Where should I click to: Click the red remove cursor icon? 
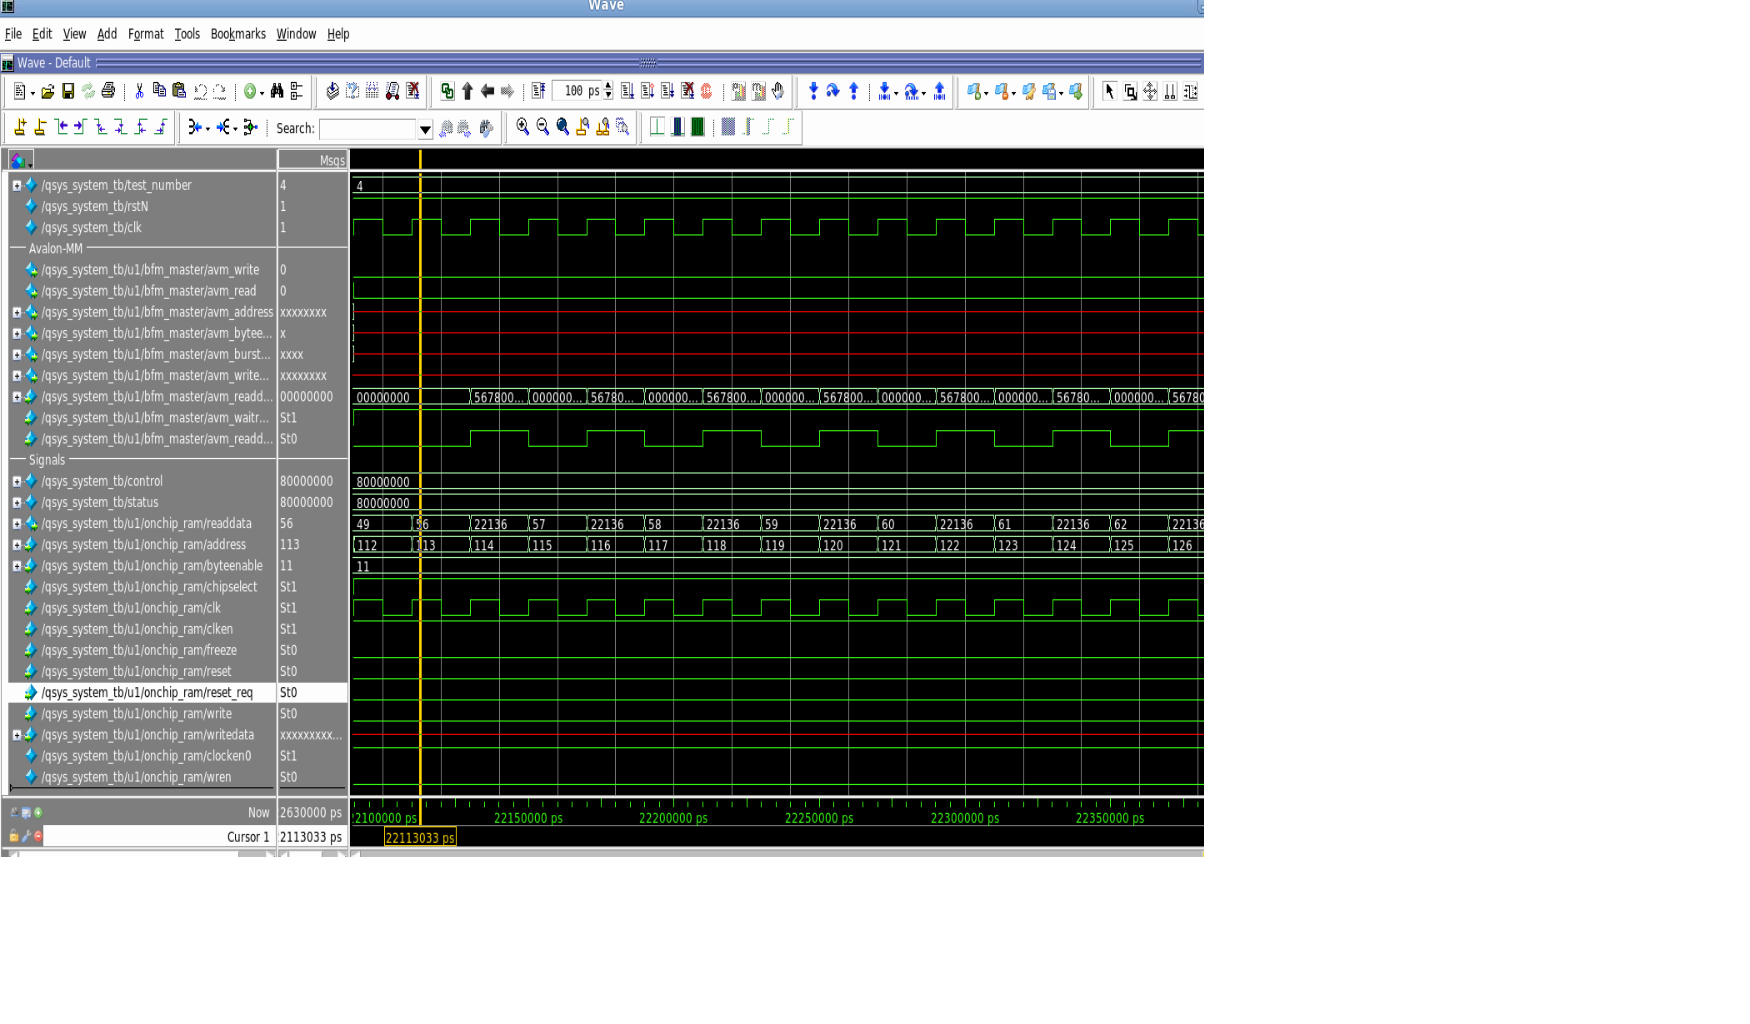tap(38, 836)
